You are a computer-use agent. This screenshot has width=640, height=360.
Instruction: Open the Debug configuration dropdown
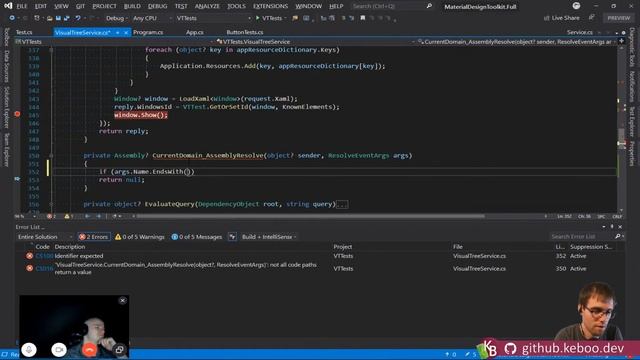[x=116, y=18]
